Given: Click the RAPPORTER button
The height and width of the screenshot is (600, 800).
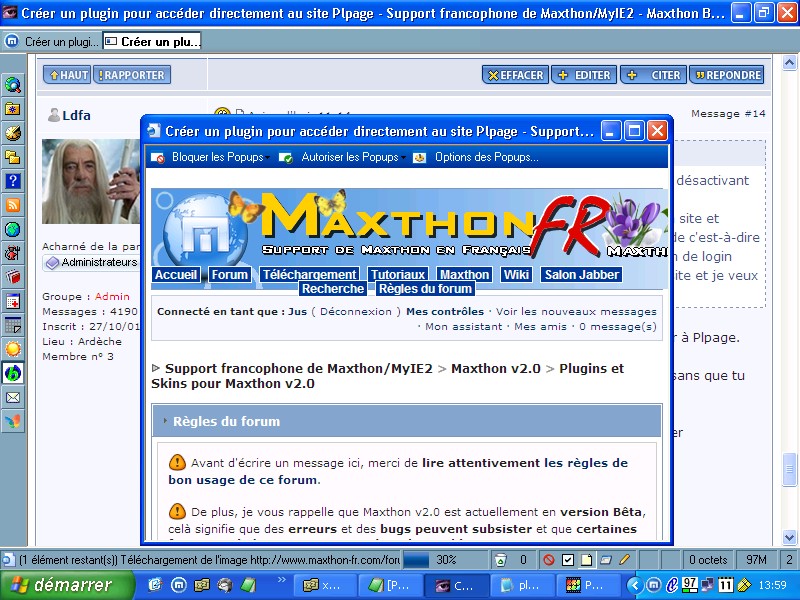Looking at the screenshot, I should point(132,75).
